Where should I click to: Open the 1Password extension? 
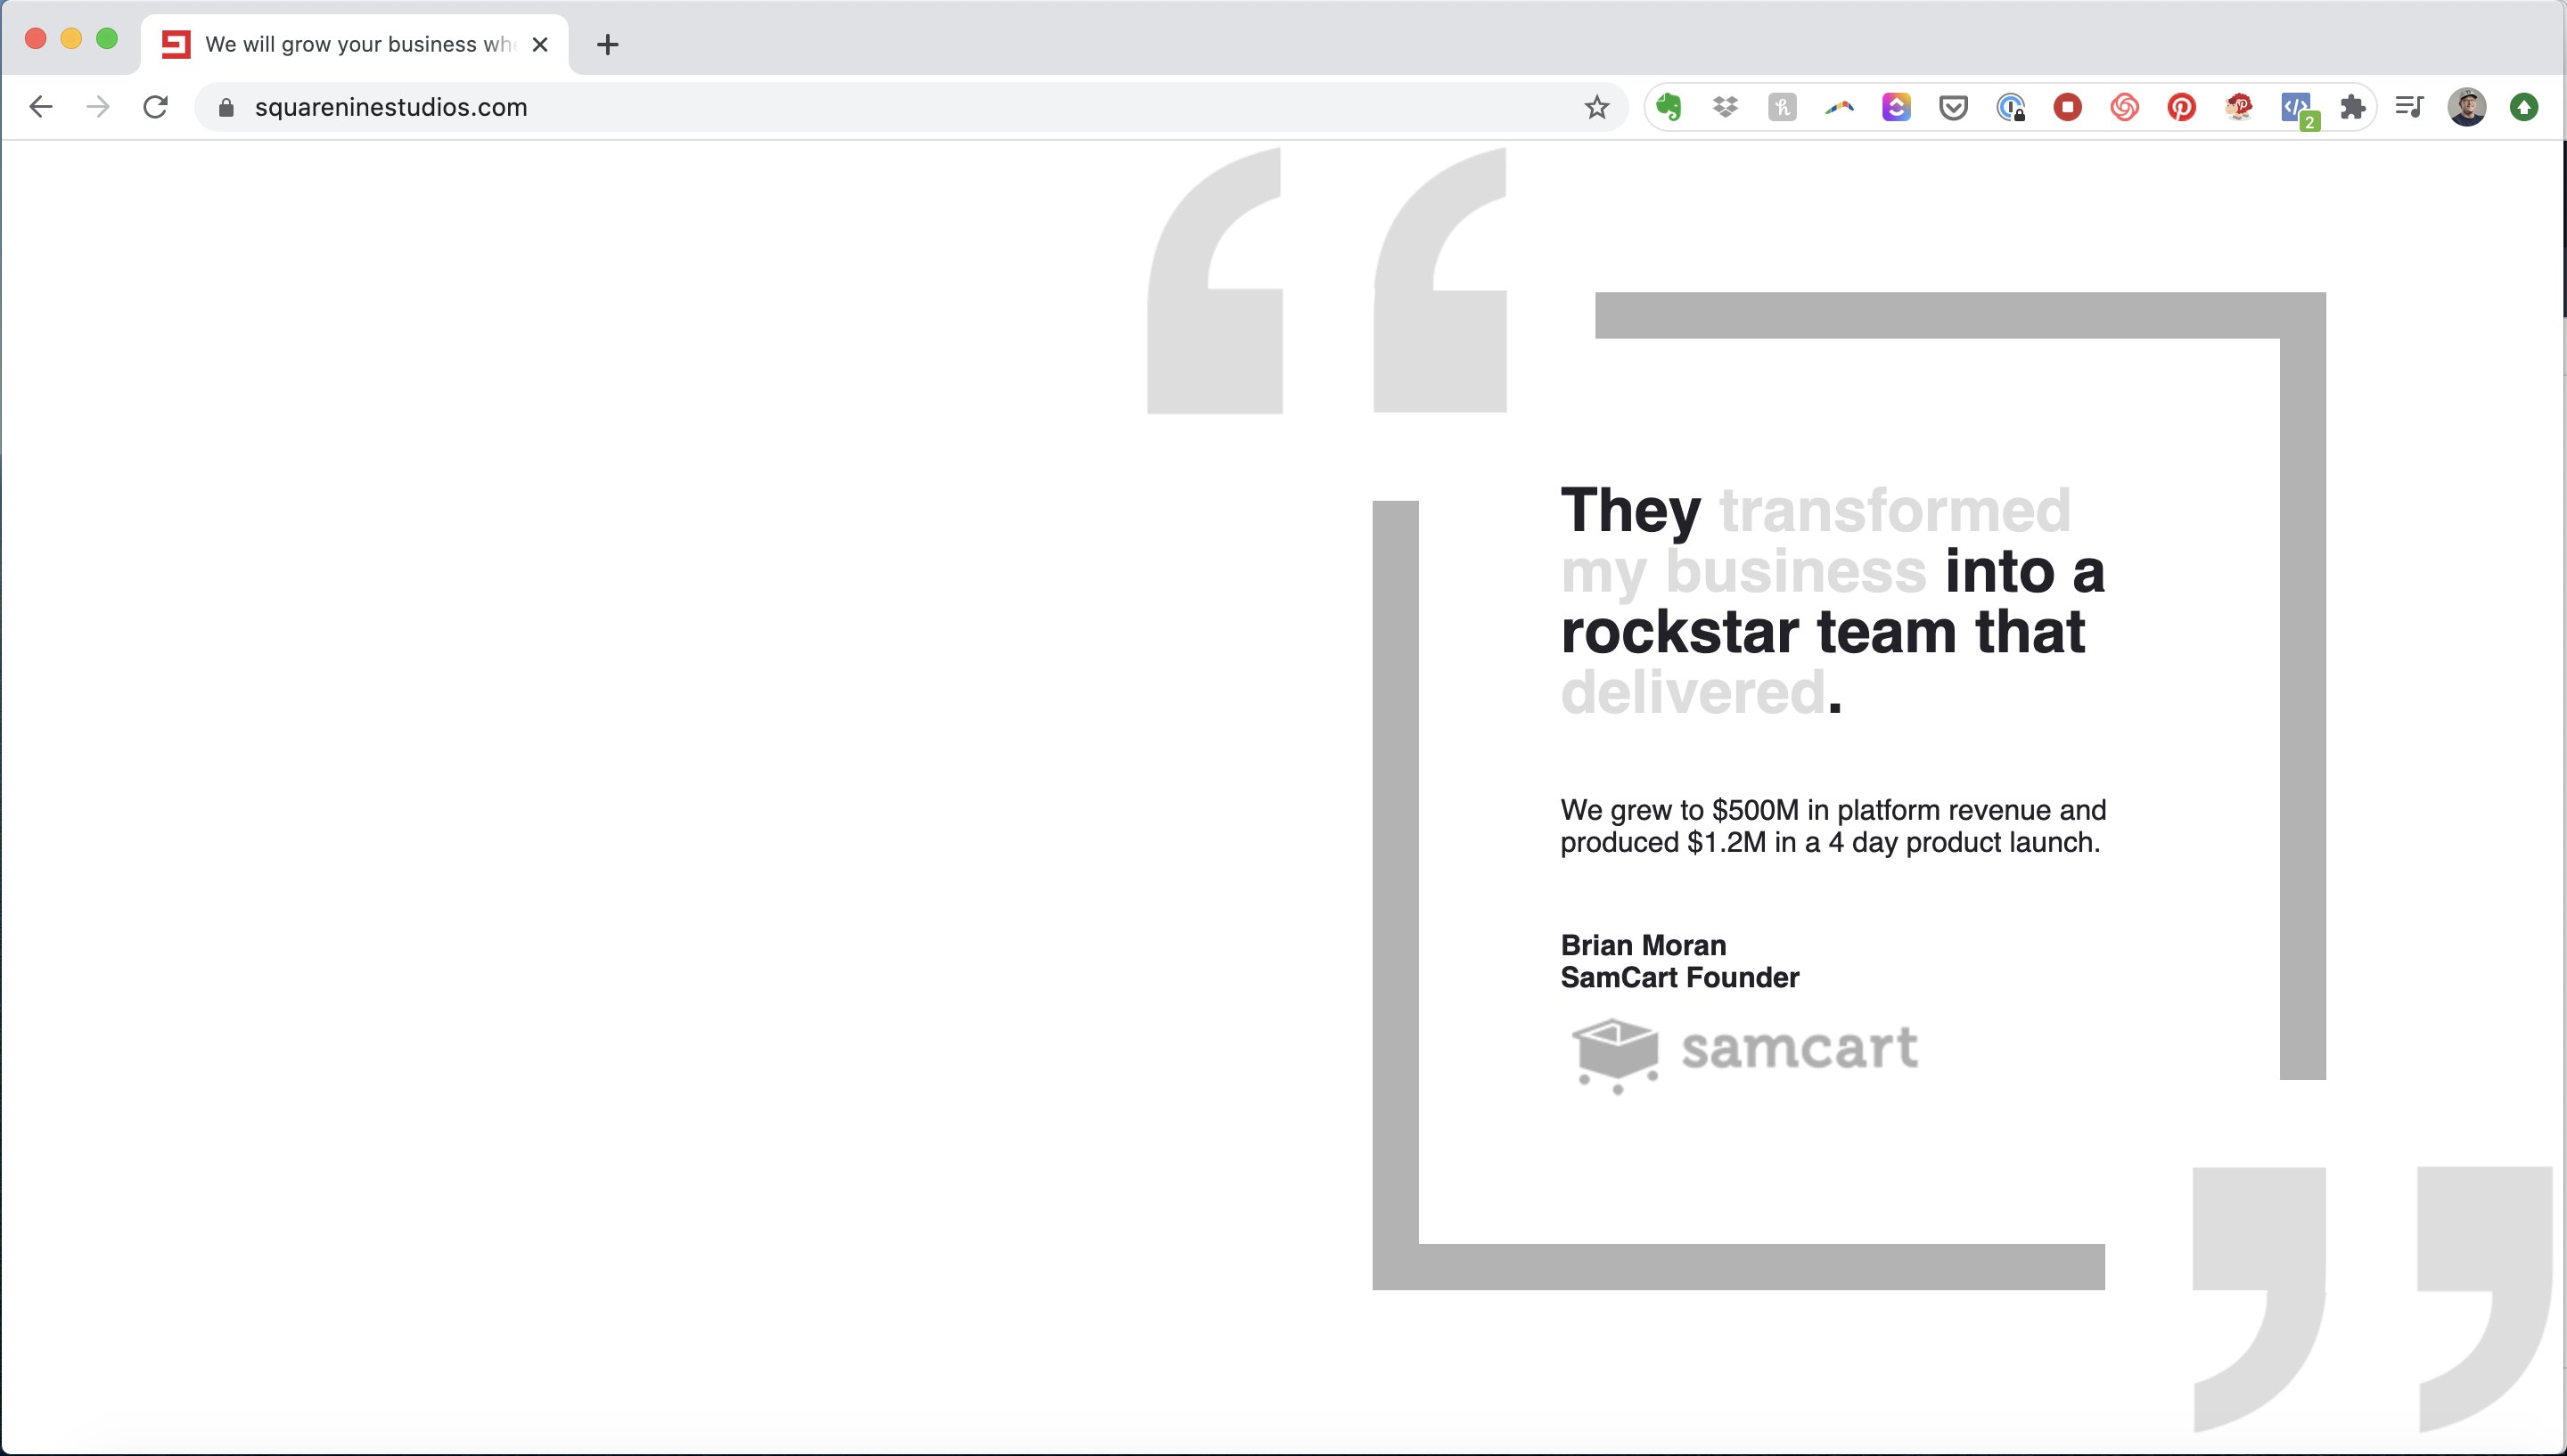coord(2010,107)
